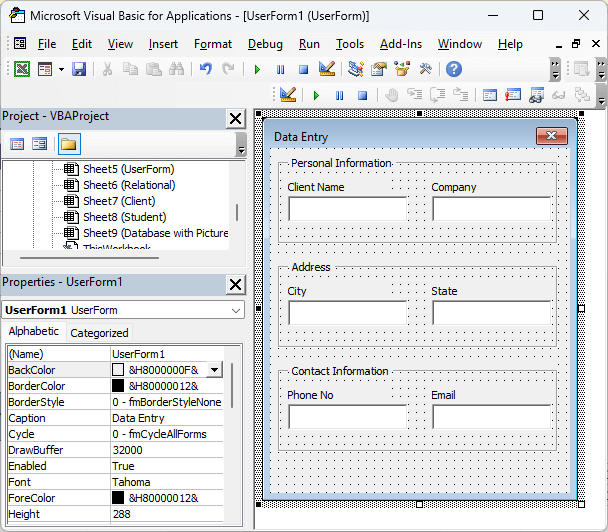Click the View Microsoft Excel icon
The height and width of the screenshot is (532, 608).
click(x=21, y=69)
